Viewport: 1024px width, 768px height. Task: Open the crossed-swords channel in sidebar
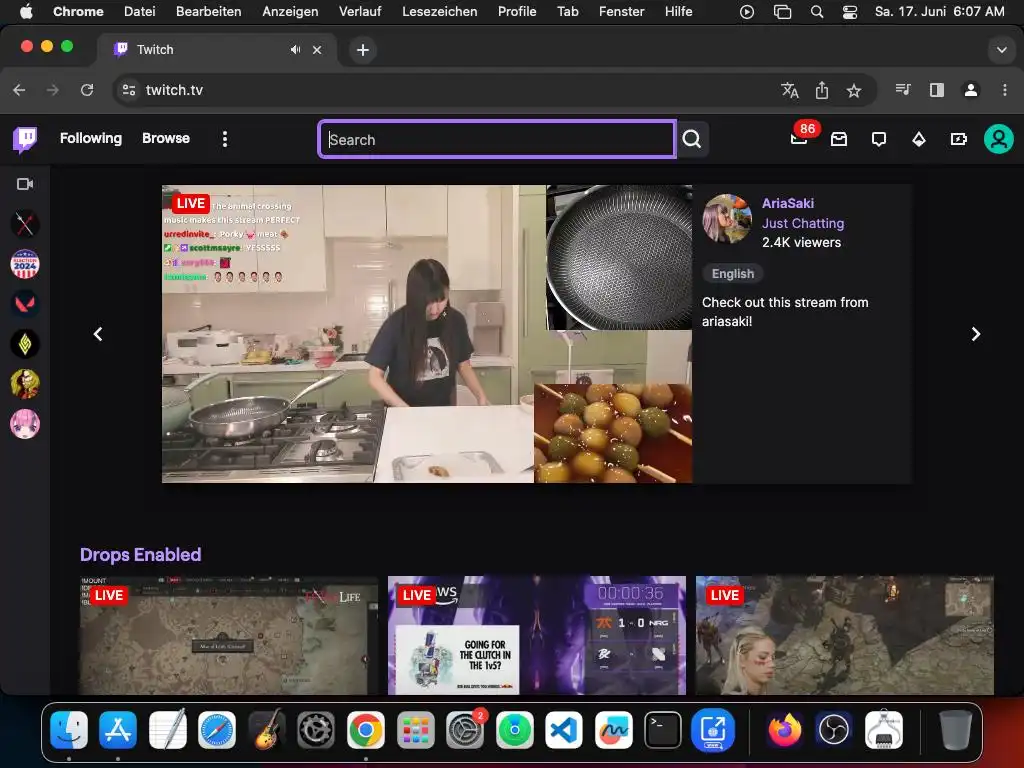click(25, 224)
